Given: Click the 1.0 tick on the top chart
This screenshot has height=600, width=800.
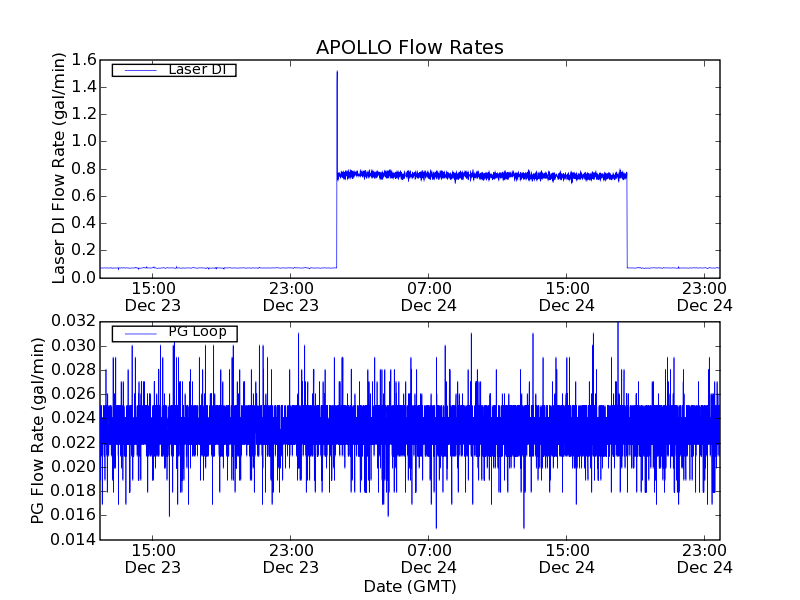Looking at the screenshot, I should point(84,141).
